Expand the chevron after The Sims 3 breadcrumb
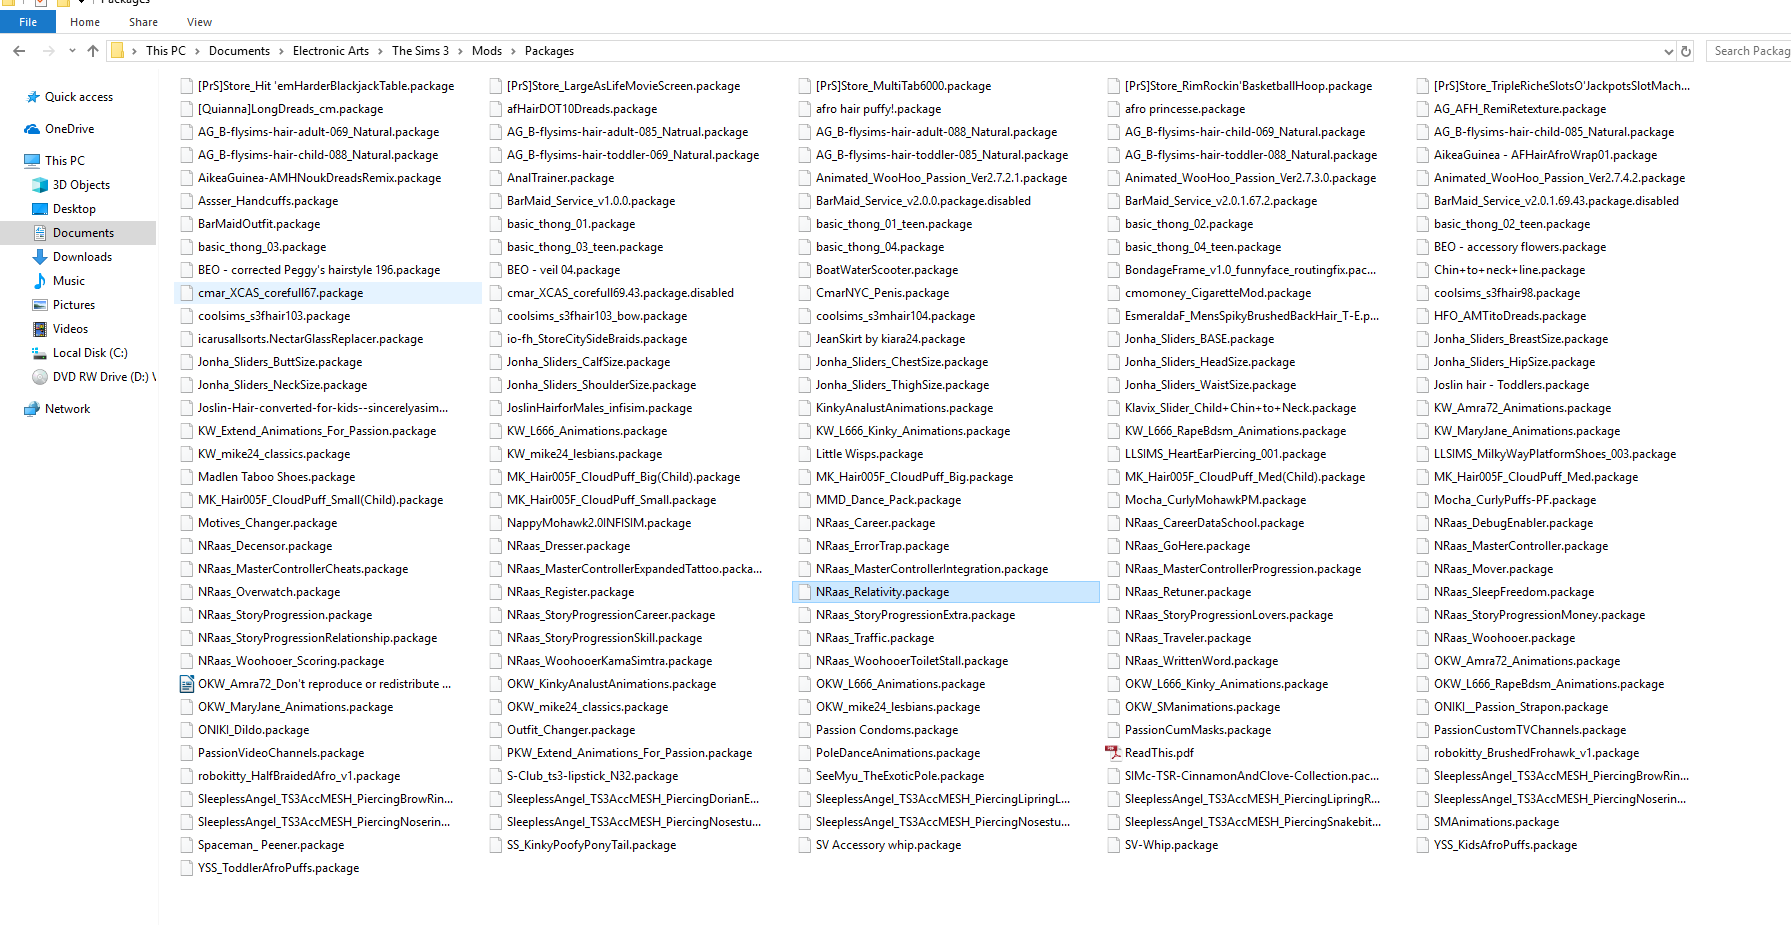The image size is (1791, 925). pyautogui.click(x=460, y=51)
